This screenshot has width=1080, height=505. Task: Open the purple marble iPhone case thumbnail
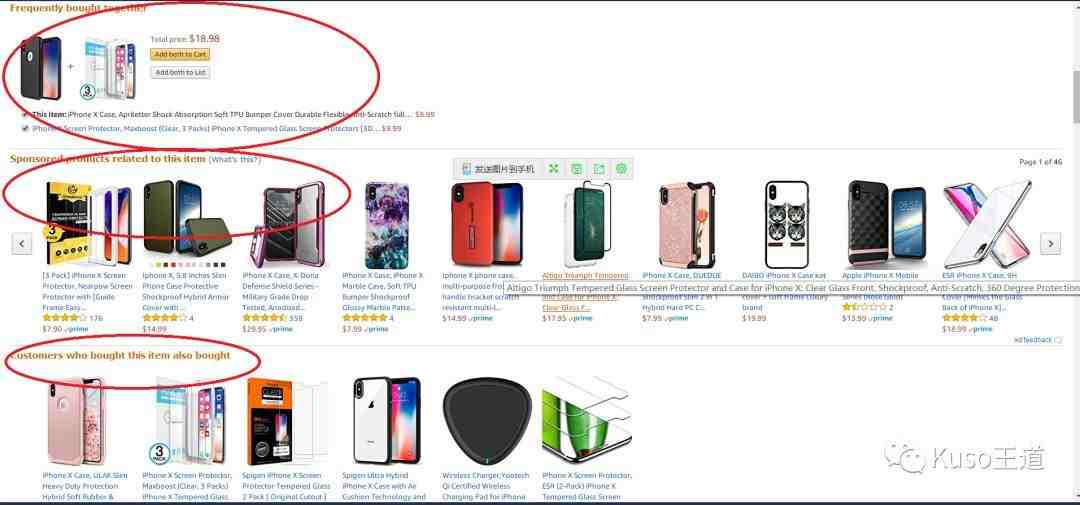(x=386, y=225)
